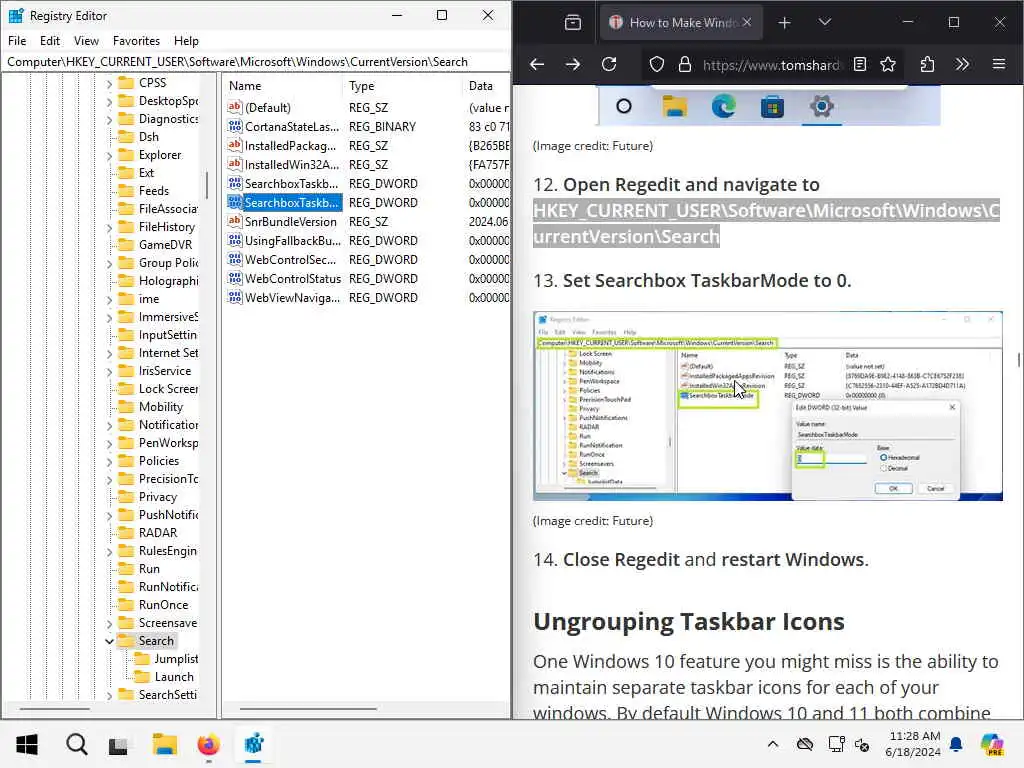
Task: Select the InstalledWin32A... string value
Action: pyautogui.click(x=291, y=165)
